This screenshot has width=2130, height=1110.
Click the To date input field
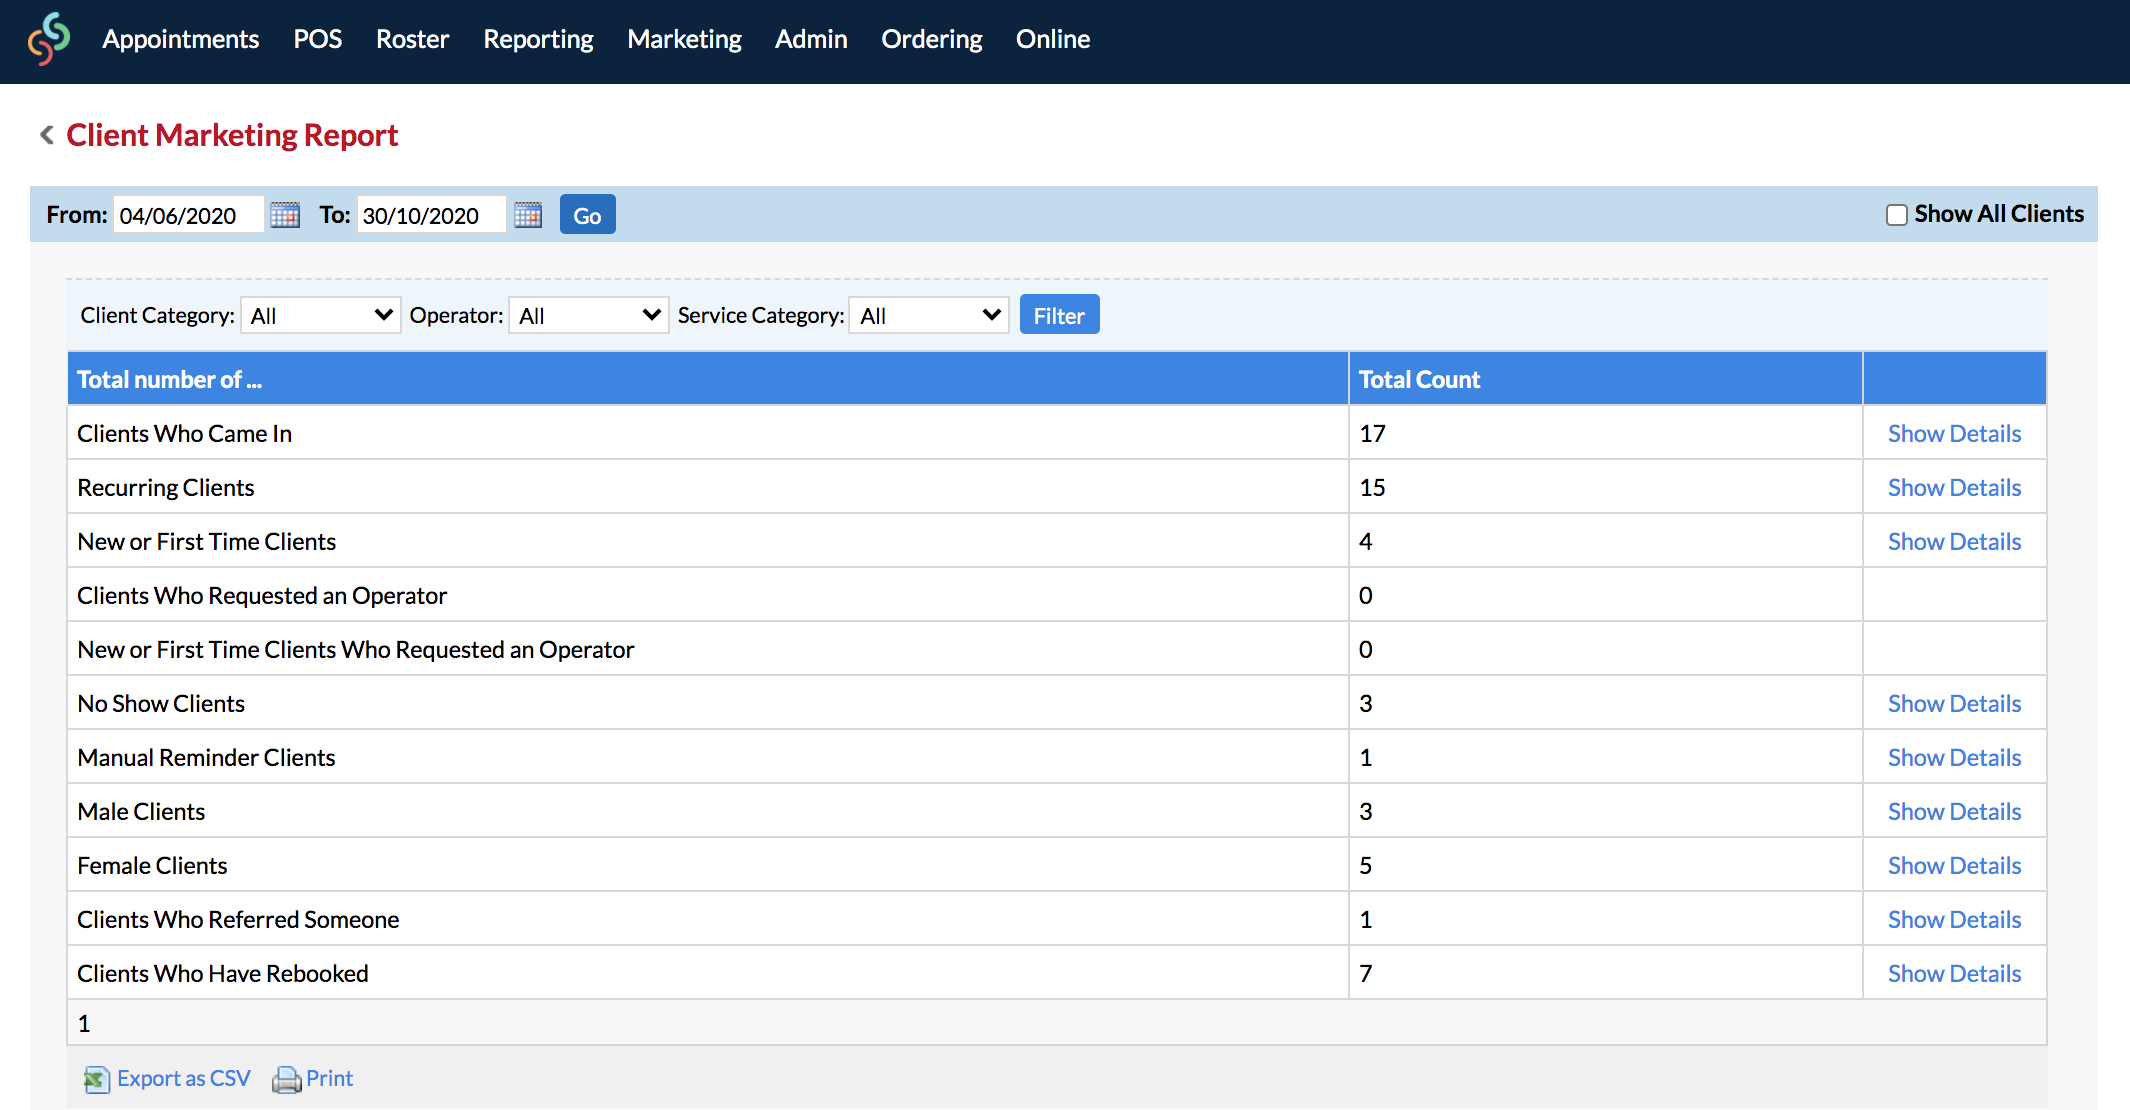pos(431,215)
